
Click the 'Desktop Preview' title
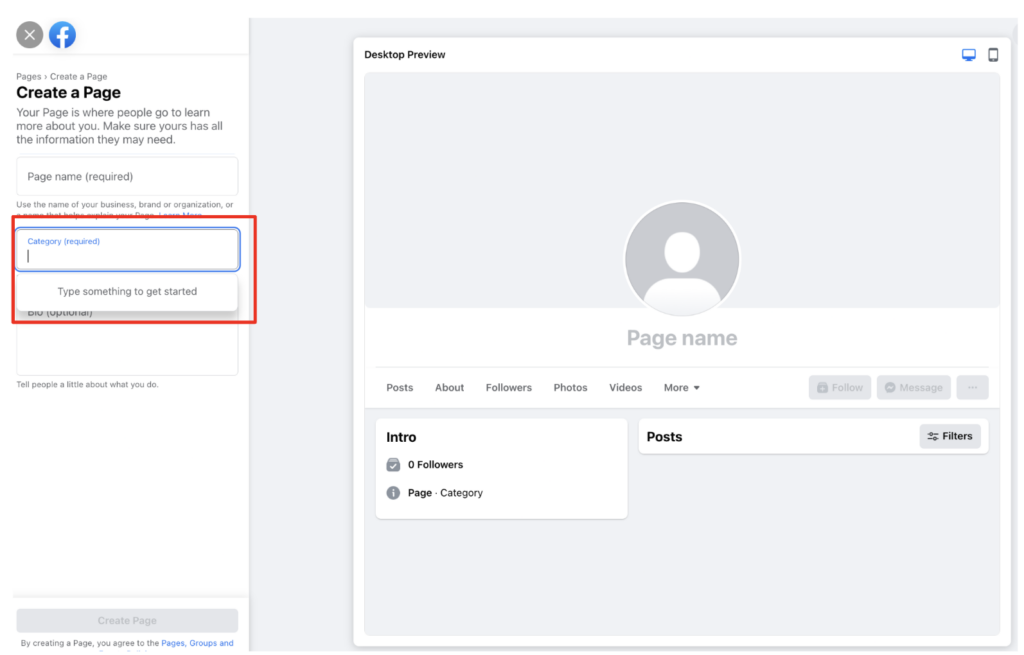(x=405, y=55)
